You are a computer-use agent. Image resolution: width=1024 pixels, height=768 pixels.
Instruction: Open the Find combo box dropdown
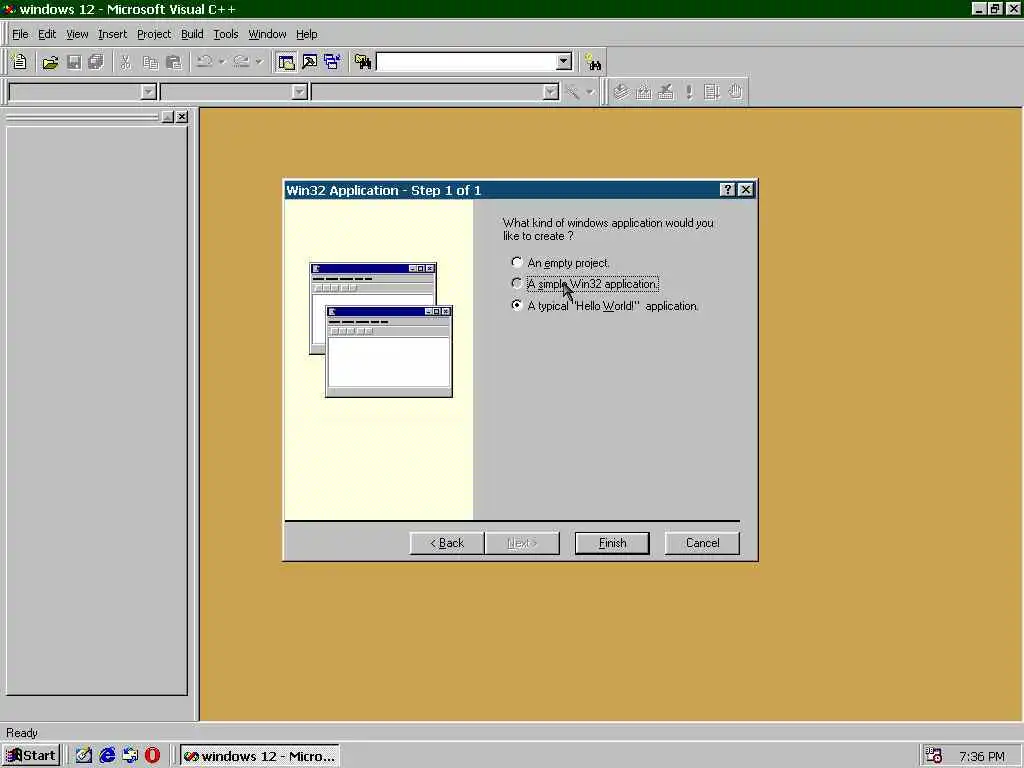564,62
